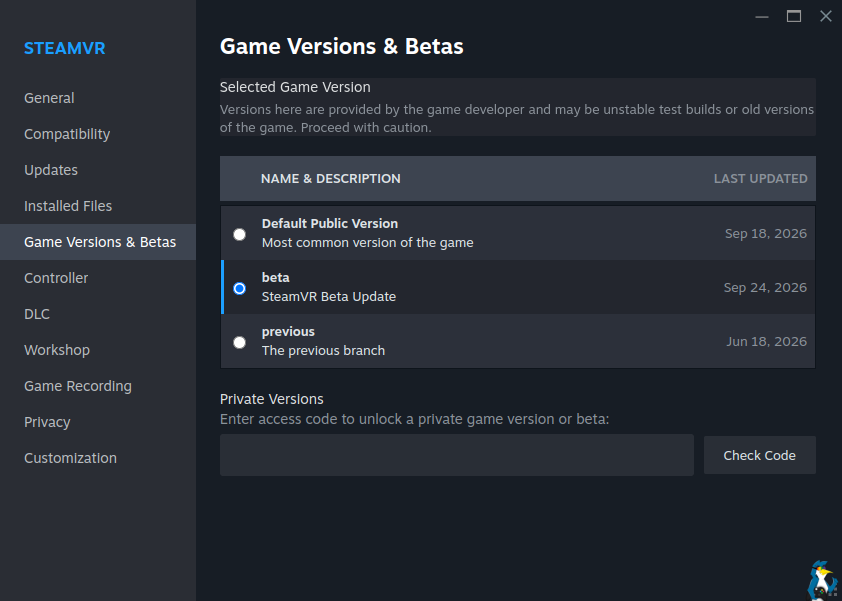Click the penguin mascot icon in corner
This screenshot has height=601, width=842.
(x=823, y=581)
